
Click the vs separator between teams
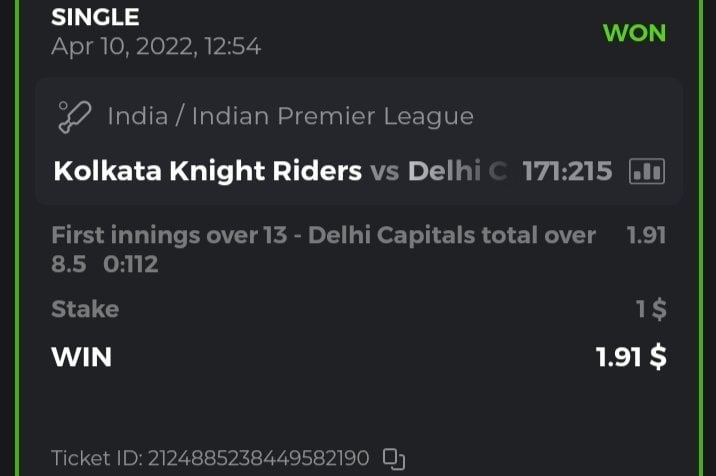pos(385,172)
